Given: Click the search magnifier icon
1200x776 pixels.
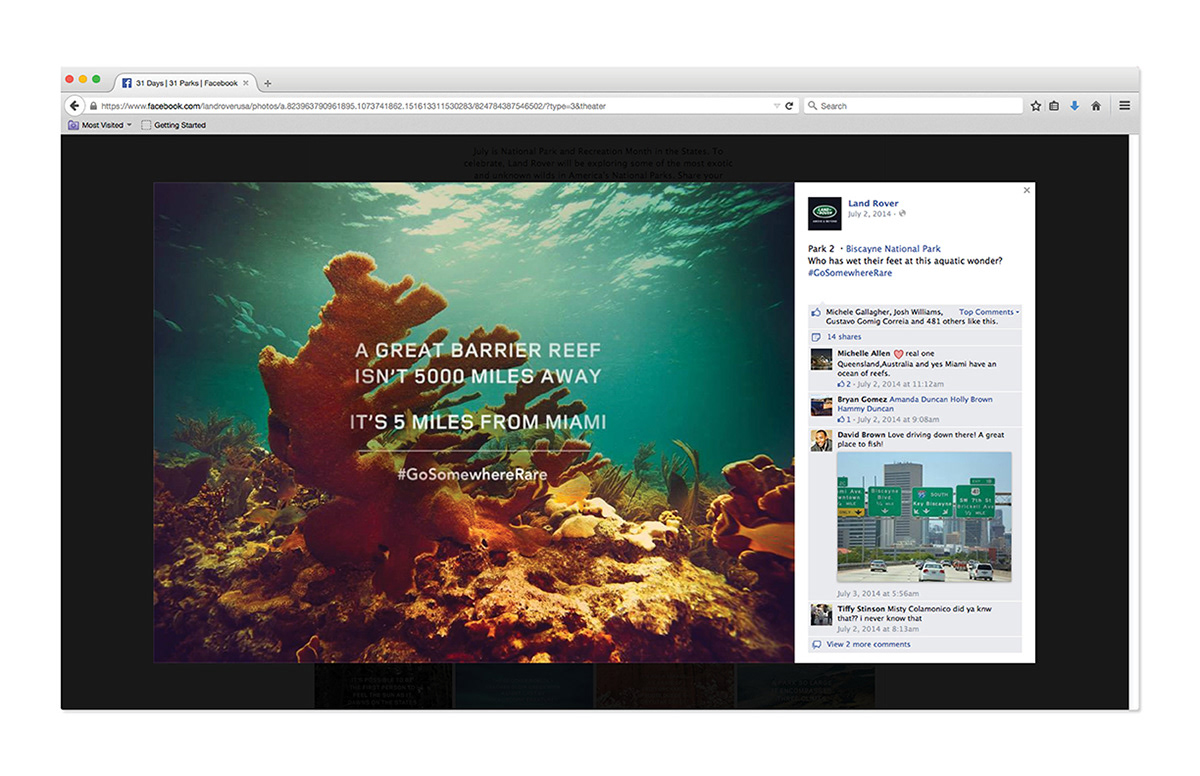Looking at the screenshot, I should (x=813, y=106).
